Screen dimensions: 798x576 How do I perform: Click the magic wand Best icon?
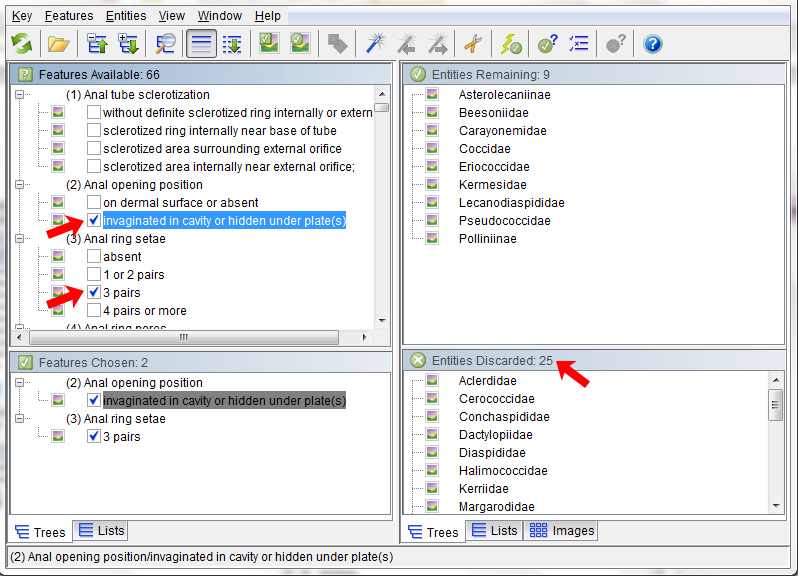coord(375,44)
